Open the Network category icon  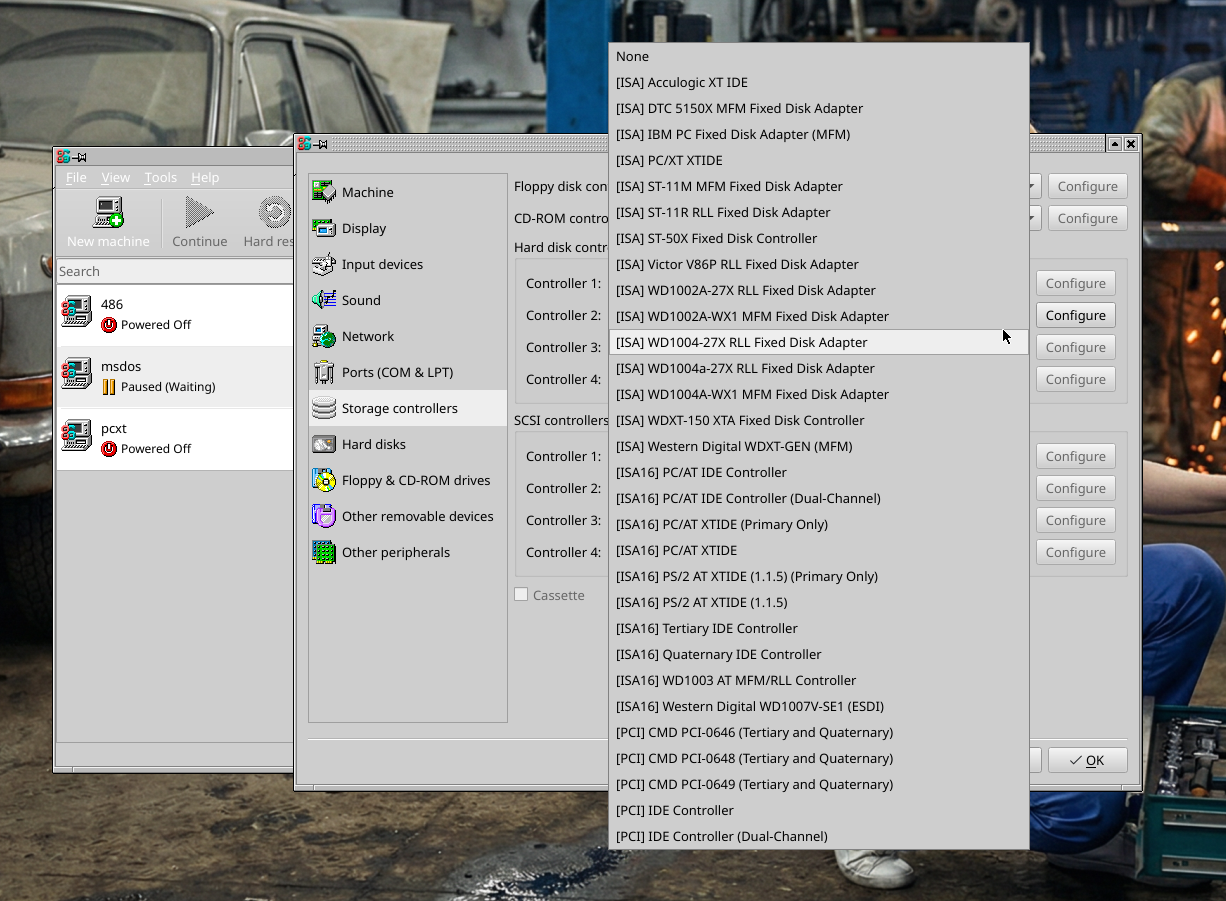tap(324, 336)
